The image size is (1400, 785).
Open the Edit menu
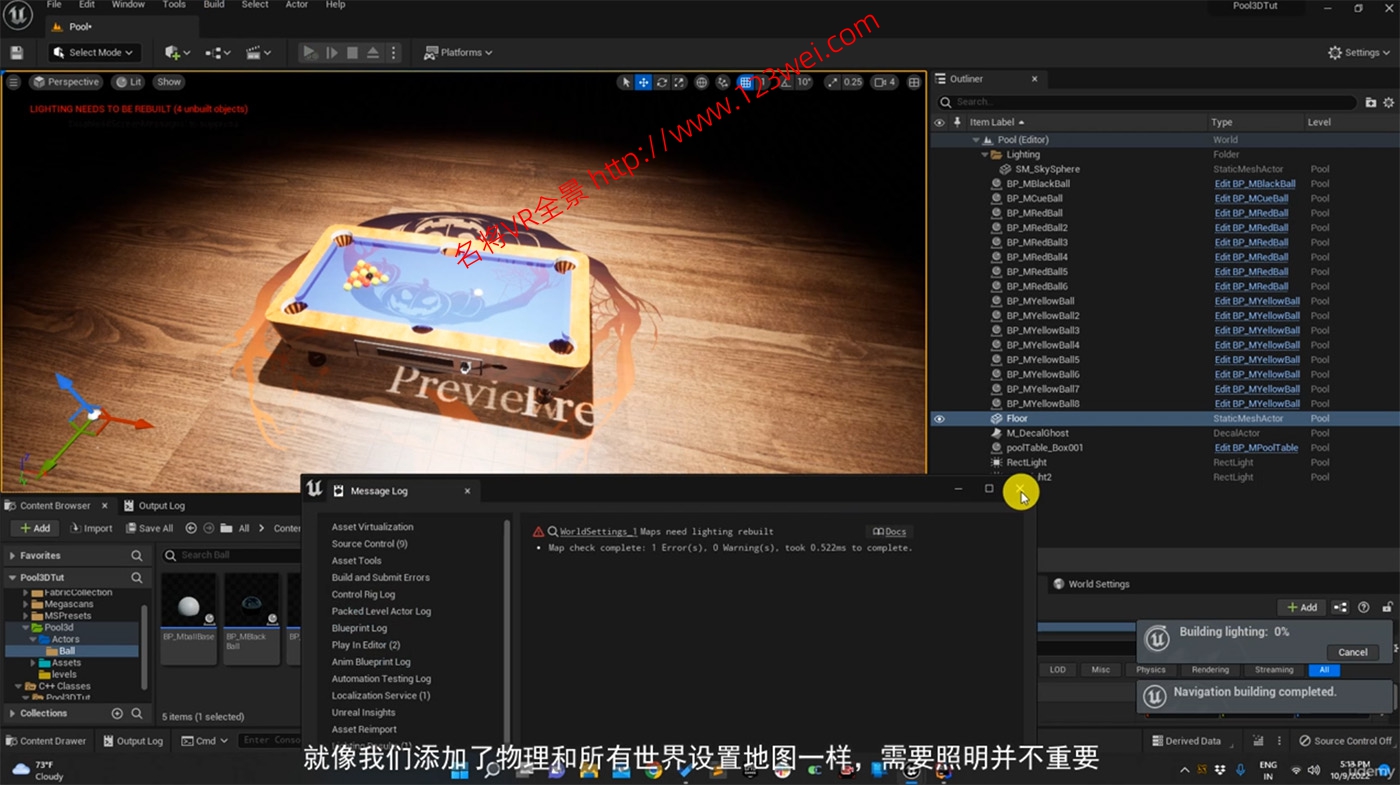coord(86,5)
